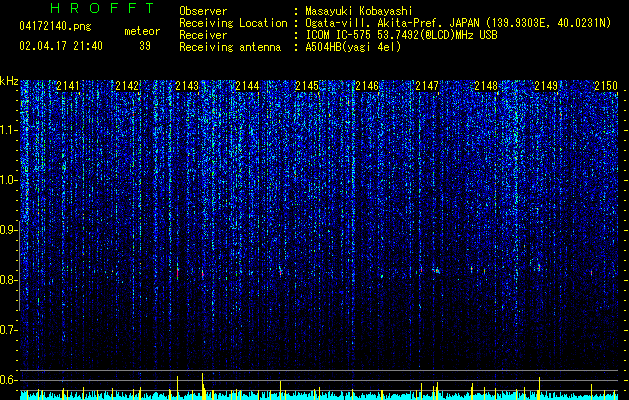This screenshot has height=400, width=629.
Task: Select the 2144 time marker
Action: pyautogui.click(x=247, y=86)
